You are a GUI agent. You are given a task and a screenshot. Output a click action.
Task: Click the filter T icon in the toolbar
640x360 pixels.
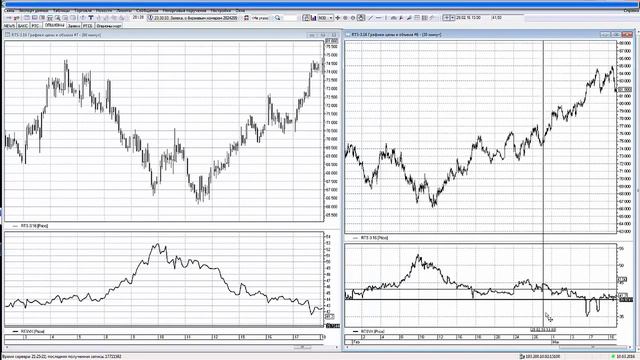(x=91, y=18)
